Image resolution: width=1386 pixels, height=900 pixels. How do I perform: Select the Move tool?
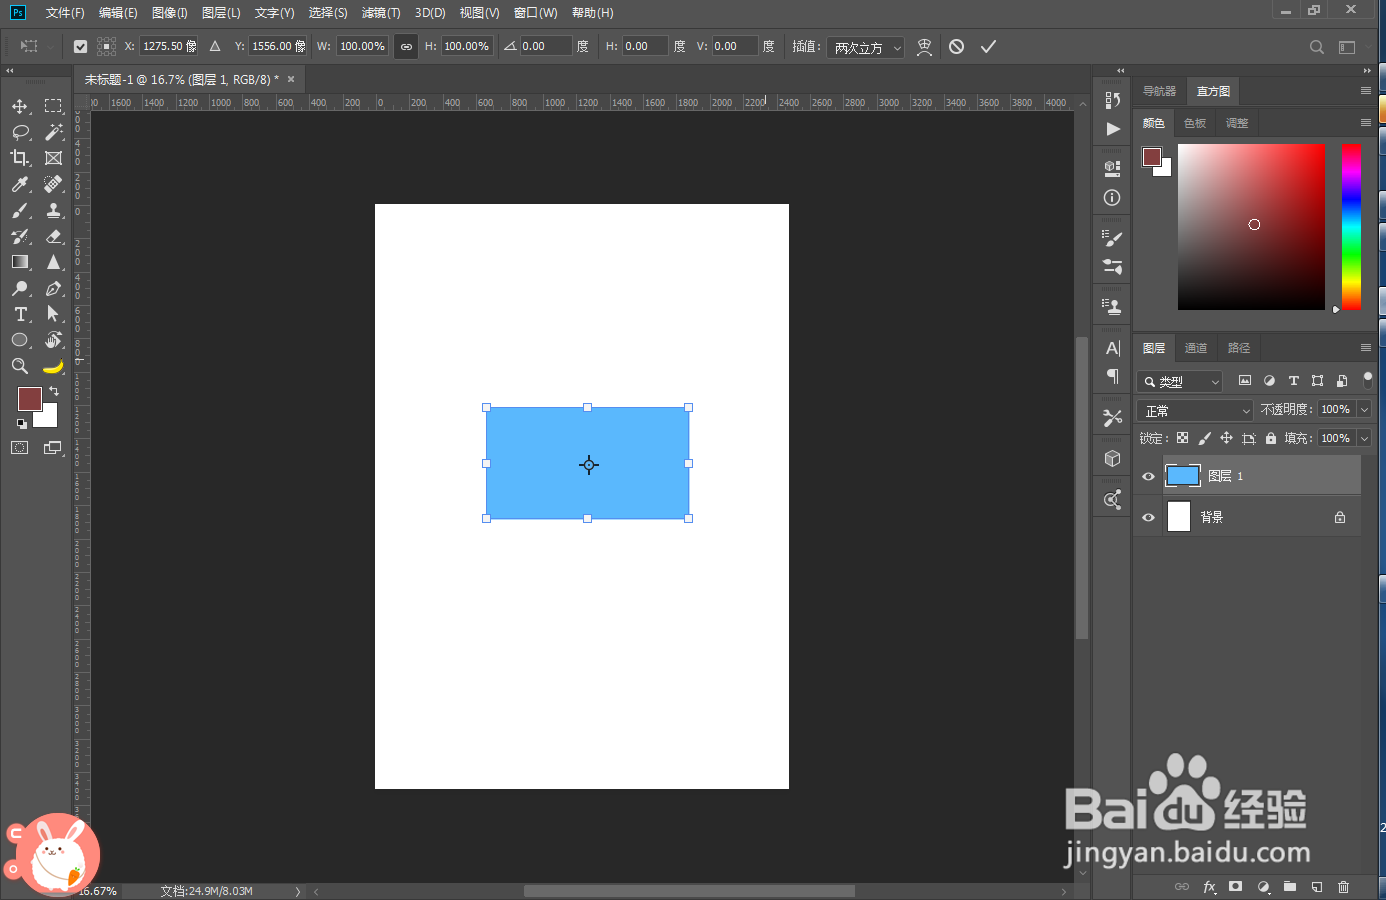click(x=20, y=106)
